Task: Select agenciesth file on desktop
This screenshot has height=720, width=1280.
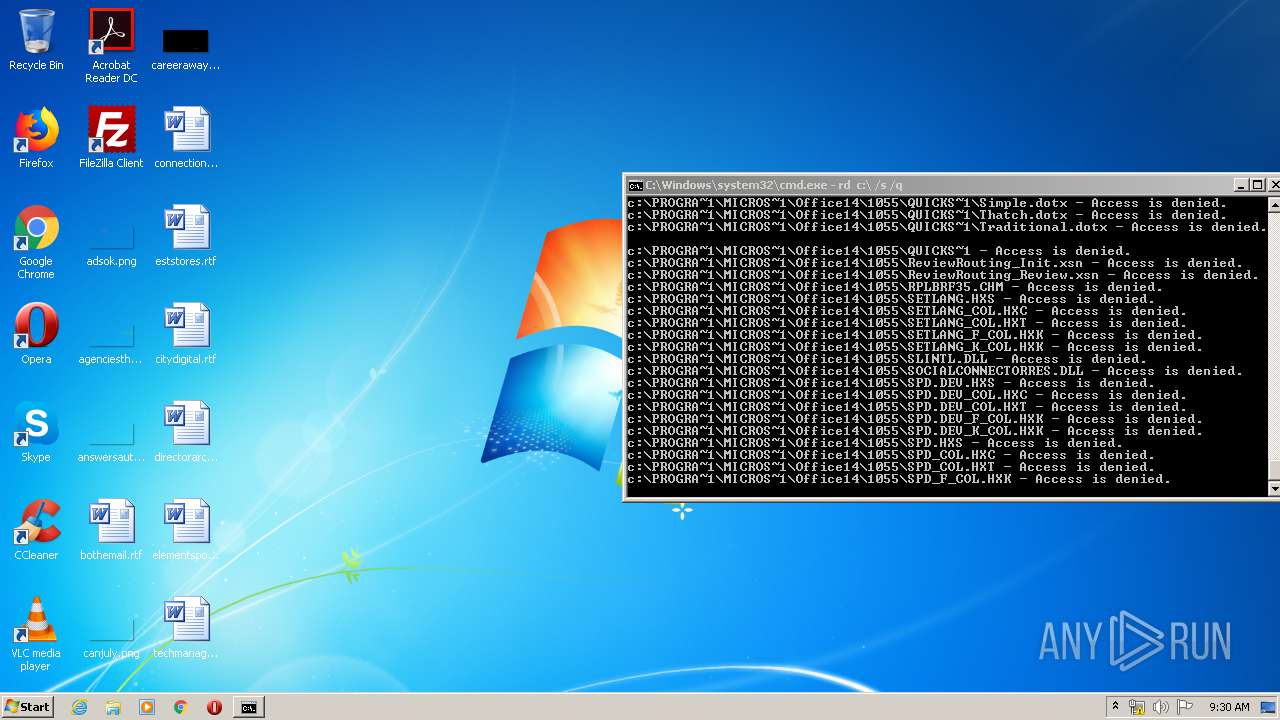Action: [x=111, y=340]
